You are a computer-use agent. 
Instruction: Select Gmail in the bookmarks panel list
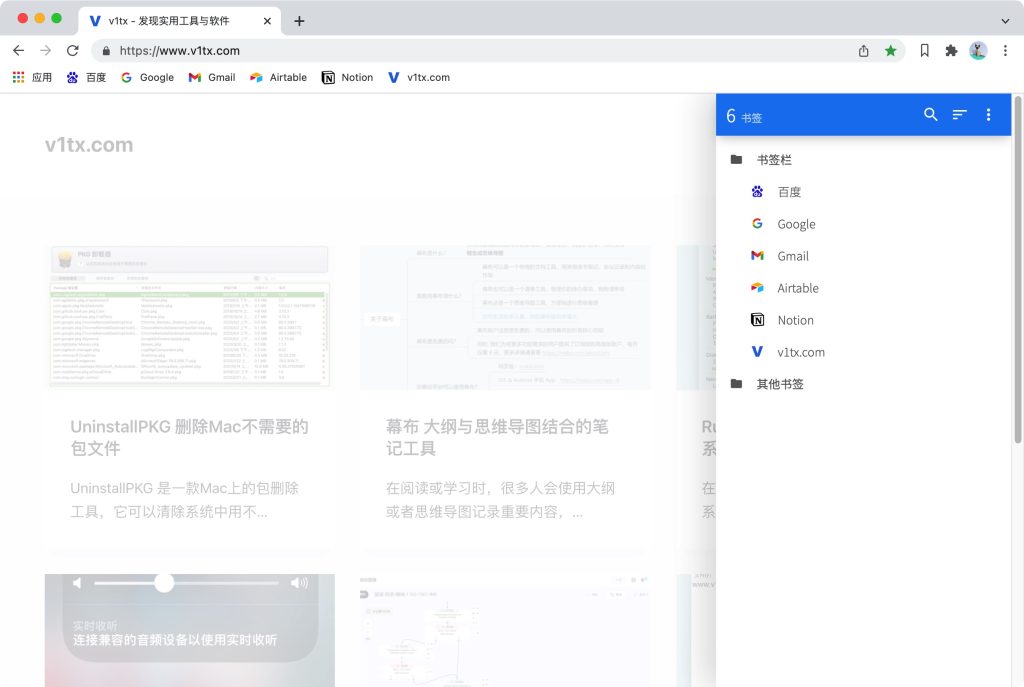[x=863, y=256]
